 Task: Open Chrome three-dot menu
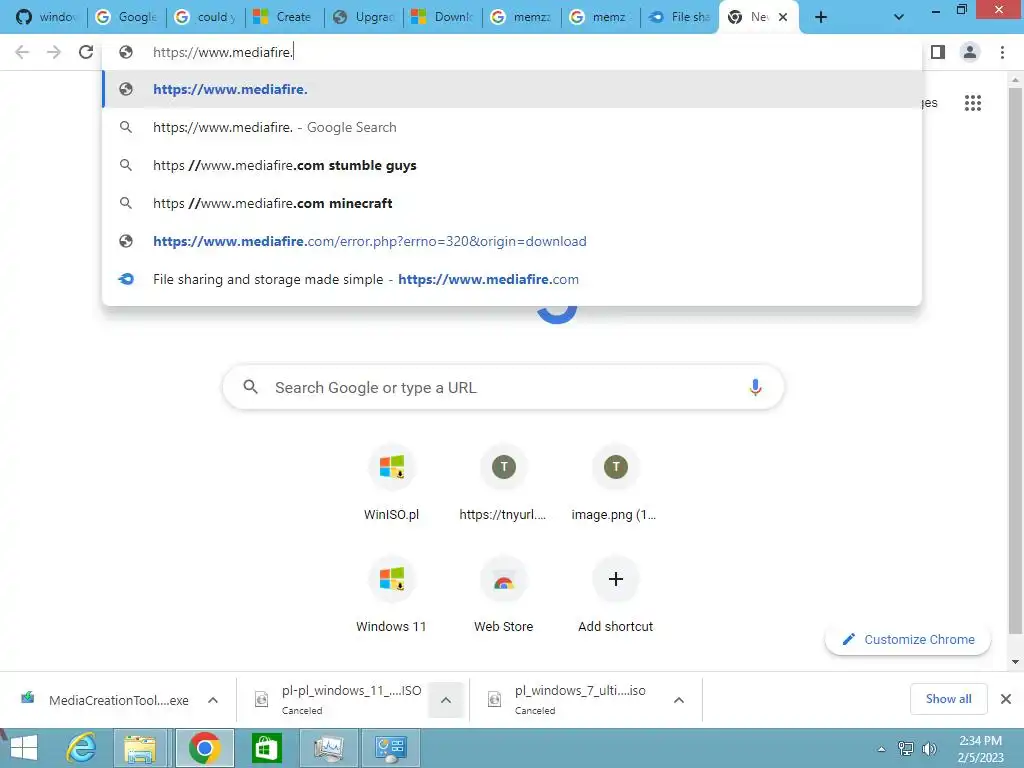pos(1002,52)
